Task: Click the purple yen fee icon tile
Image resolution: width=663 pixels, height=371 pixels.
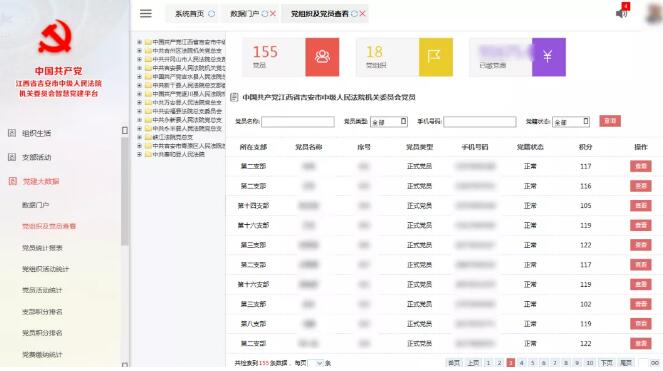Action: [548, 57]
